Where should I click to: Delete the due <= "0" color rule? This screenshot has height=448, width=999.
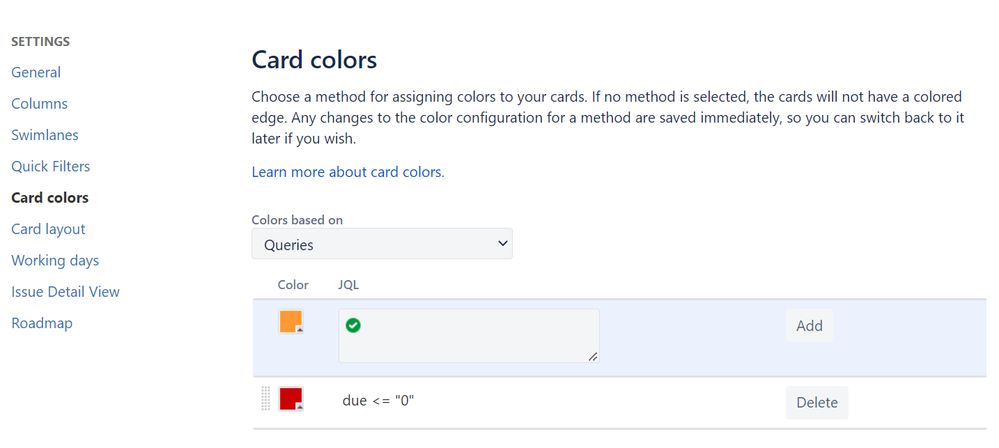[x=816, y=402]
